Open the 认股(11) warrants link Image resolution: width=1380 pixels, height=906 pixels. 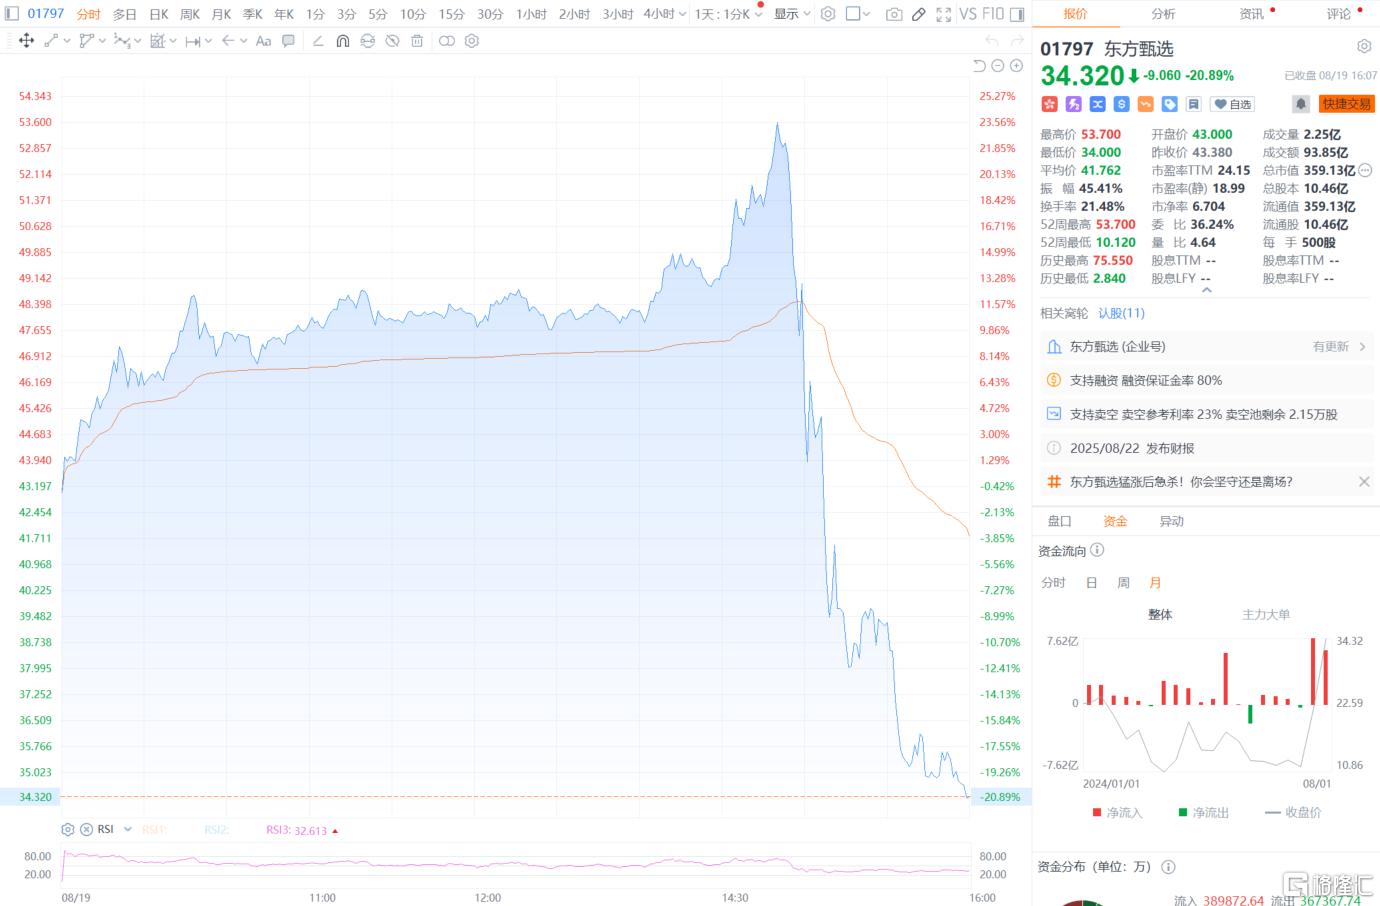pos(1121,313)
